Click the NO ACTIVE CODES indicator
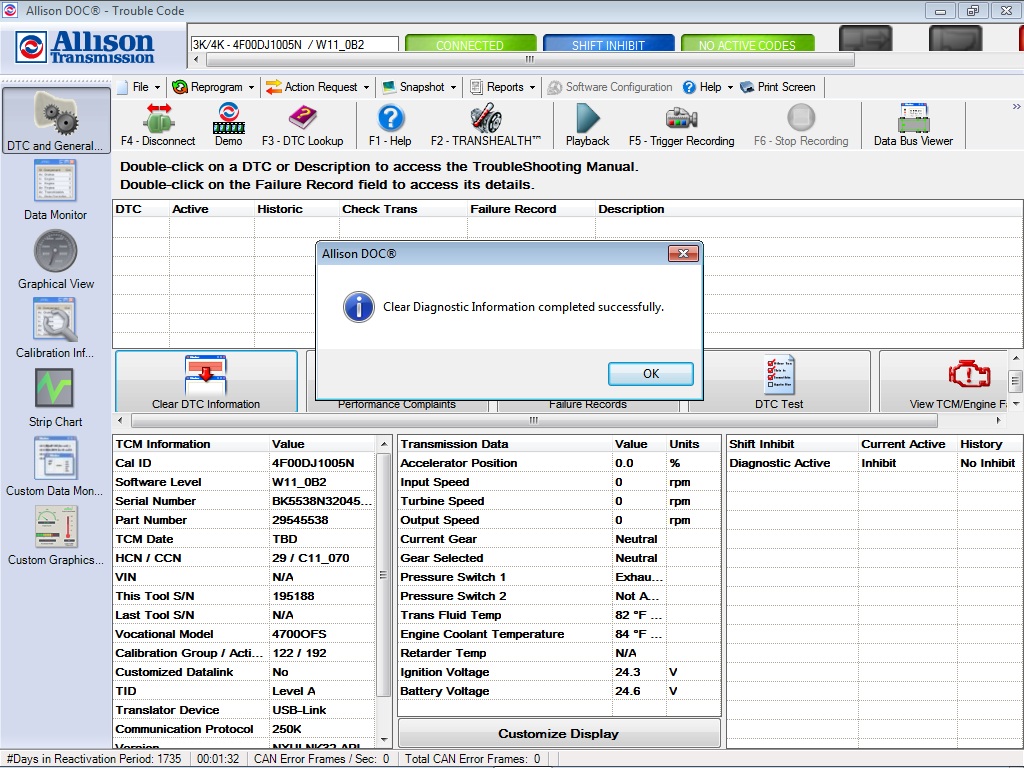Screen dimensions: 1024x768 [747, 43]
